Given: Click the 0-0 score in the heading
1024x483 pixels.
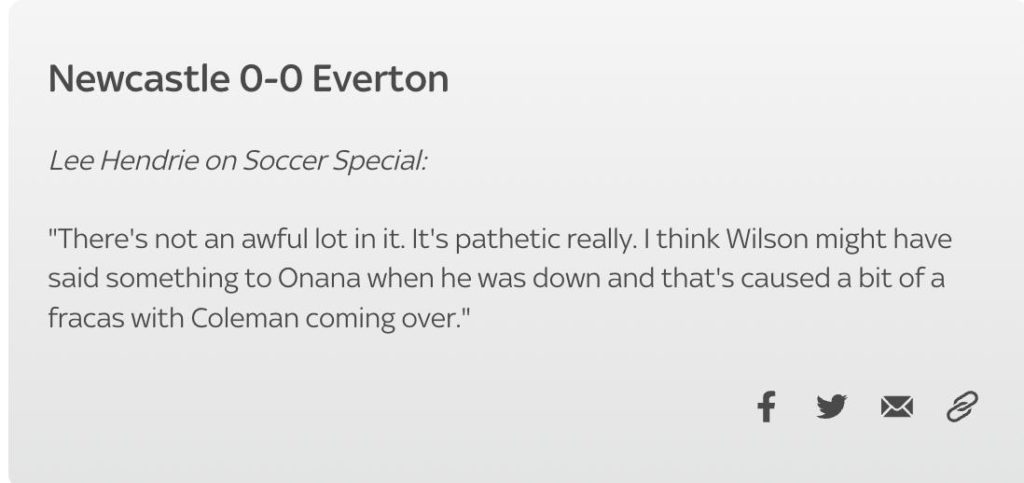Looking at the screenshot, I should point(270,79).
